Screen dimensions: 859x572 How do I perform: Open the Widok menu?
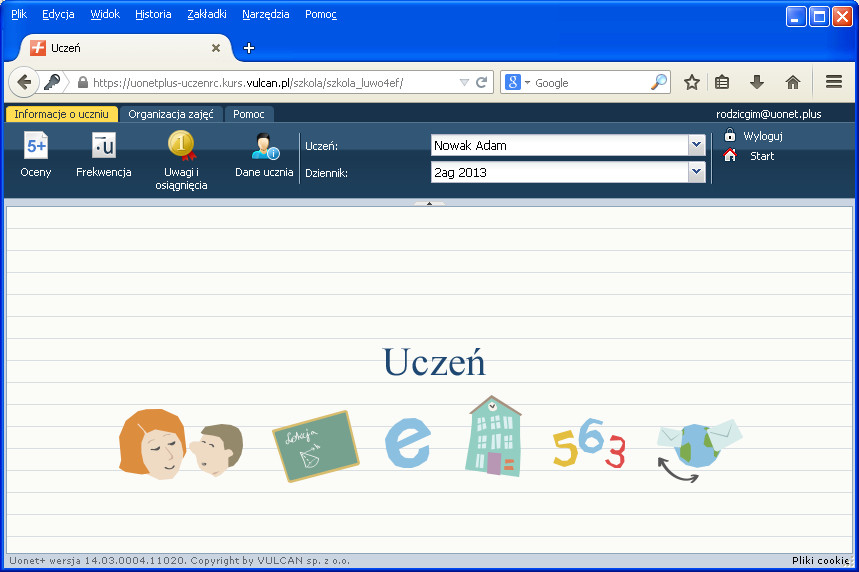tap(105, 14)
